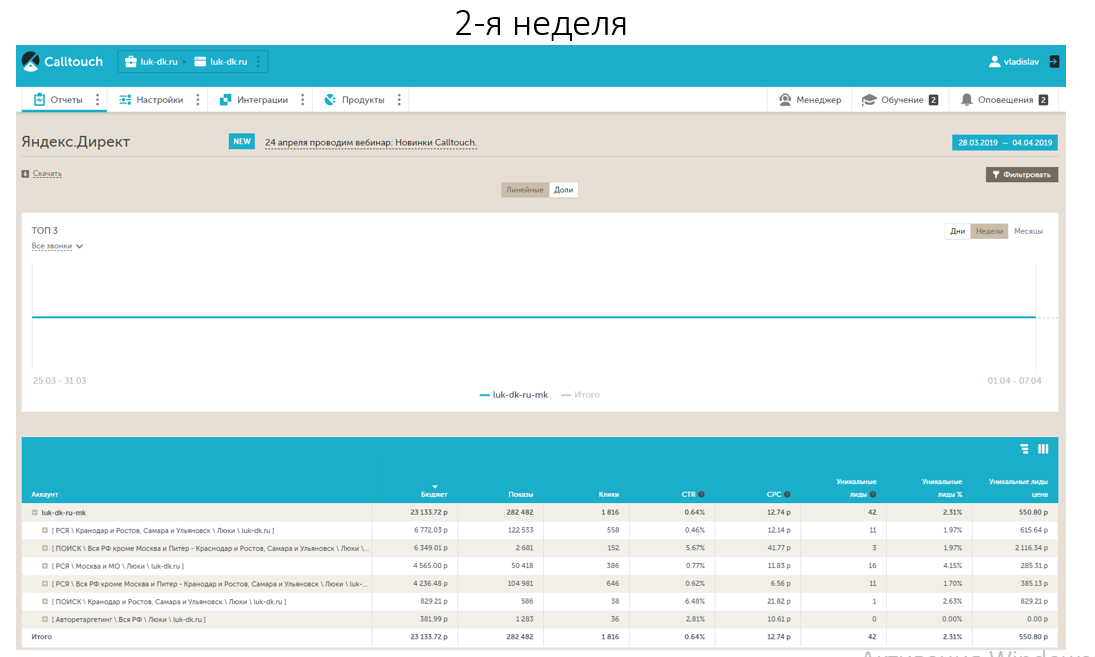Image resolution: width=1095 pixels, height=657 pixels.
Task: Open the three-dot options next to Отчеты
Action: (x=97, y=100)
